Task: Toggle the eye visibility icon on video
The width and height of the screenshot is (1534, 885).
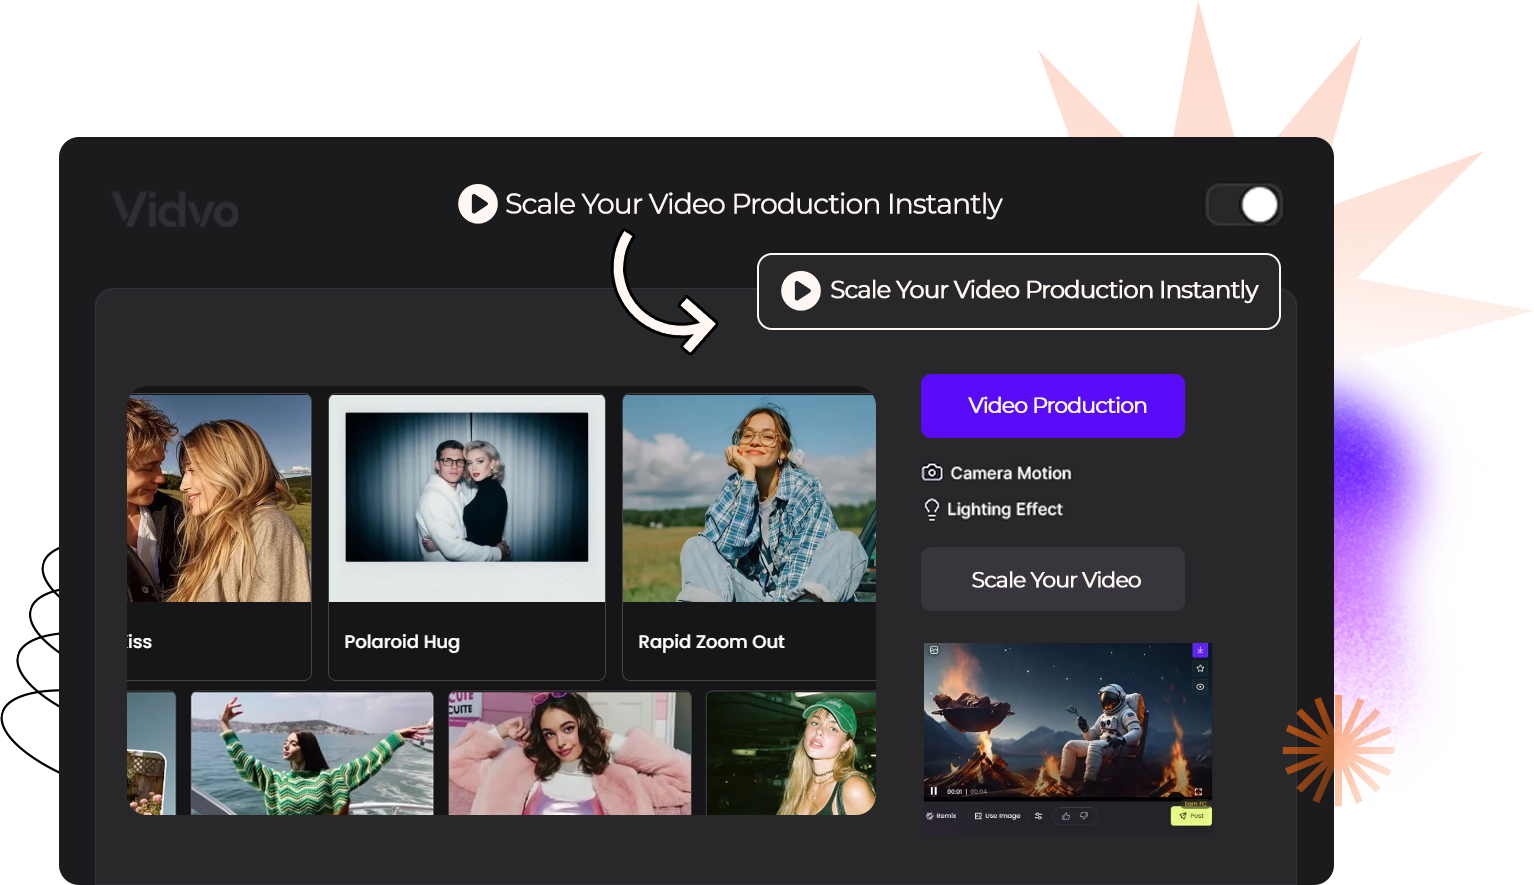Action: [1200, 687]
